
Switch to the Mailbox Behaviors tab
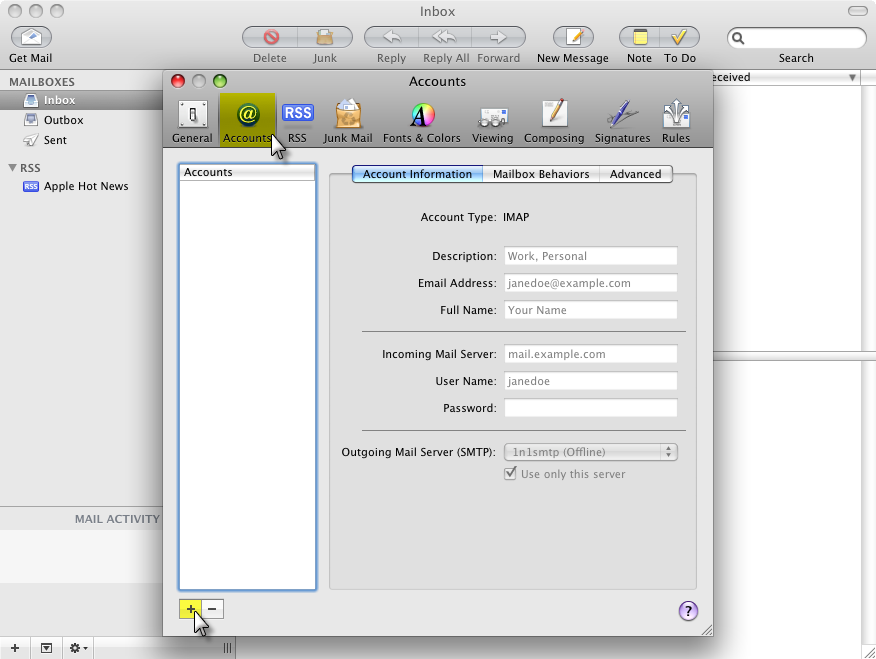point(541,174)
